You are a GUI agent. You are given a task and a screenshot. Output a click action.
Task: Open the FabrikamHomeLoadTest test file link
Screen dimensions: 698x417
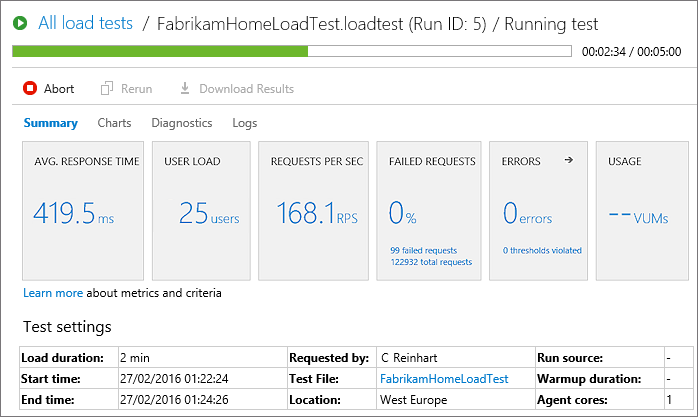pyautogui.click(x=443, y=379)
